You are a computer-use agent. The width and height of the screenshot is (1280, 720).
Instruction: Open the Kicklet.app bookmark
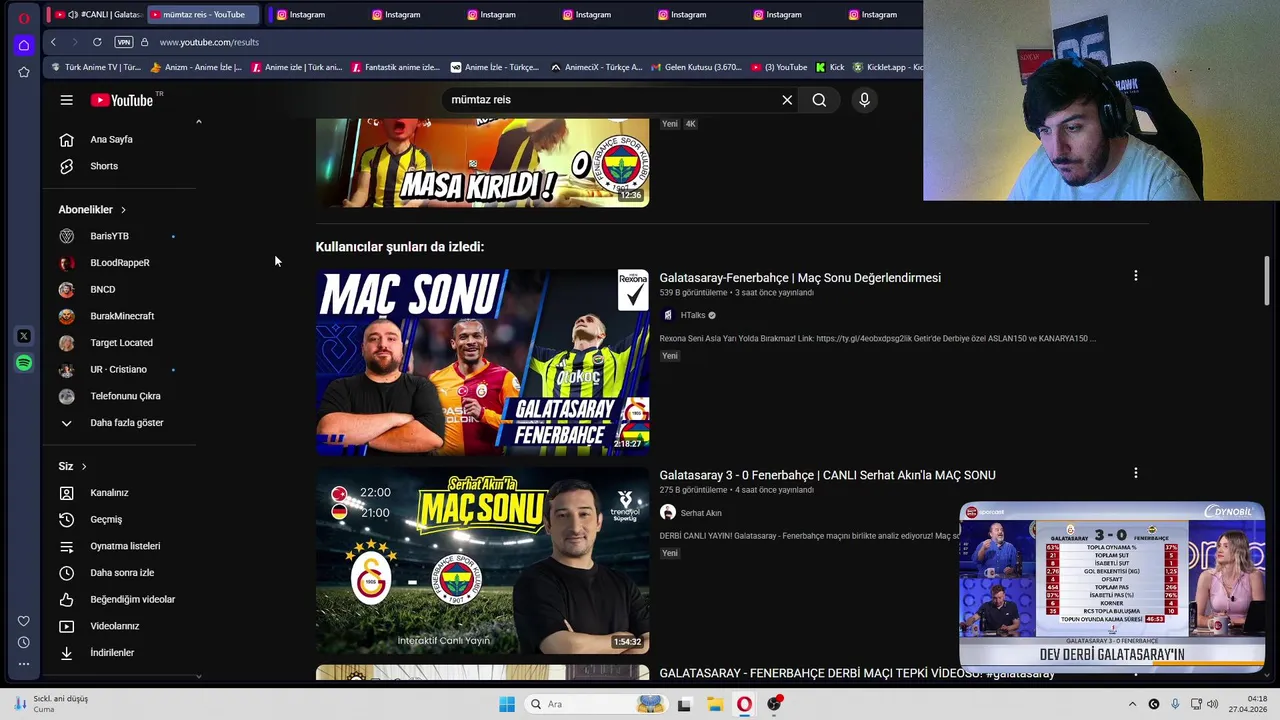(888, 67)
